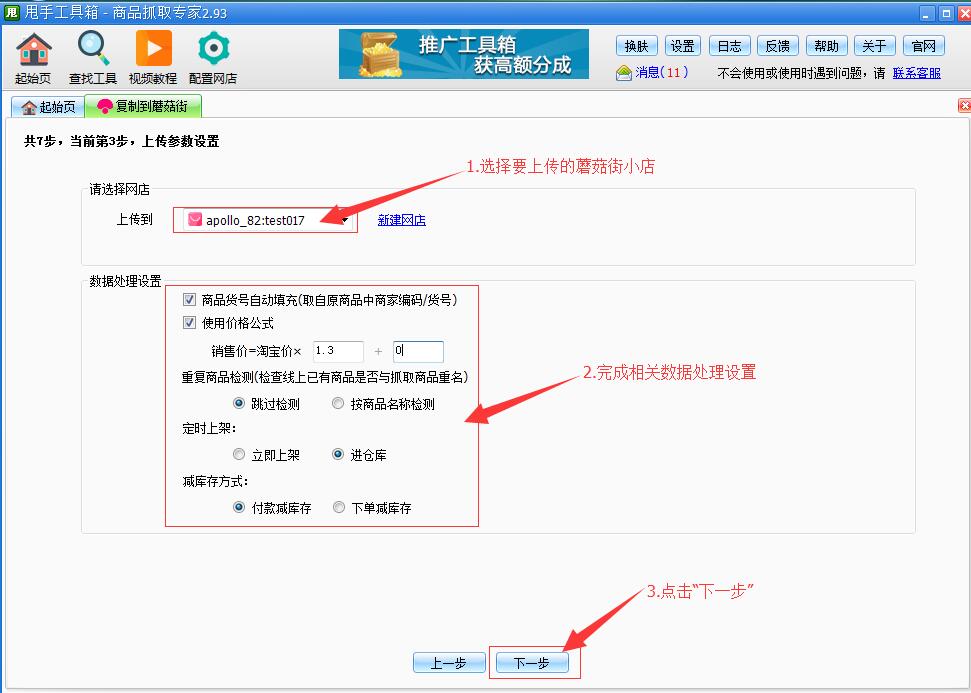Select 按商品名称检测 radio button
The width and height of the screenshot is (971, 693).
(x=338, y=404)
